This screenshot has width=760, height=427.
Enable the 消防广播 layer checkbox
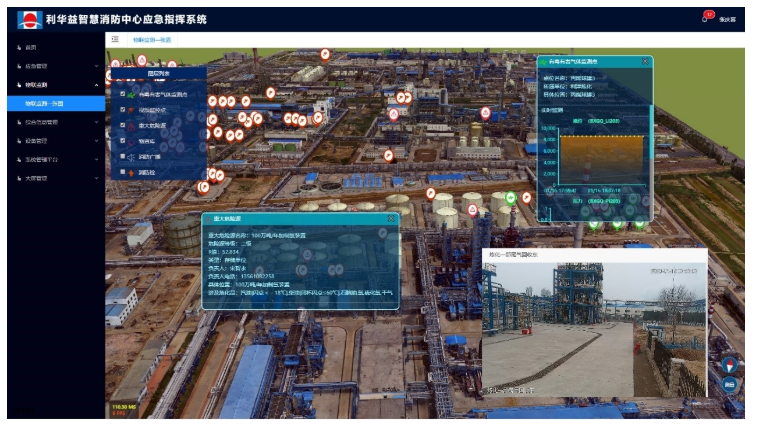[123, 156]
